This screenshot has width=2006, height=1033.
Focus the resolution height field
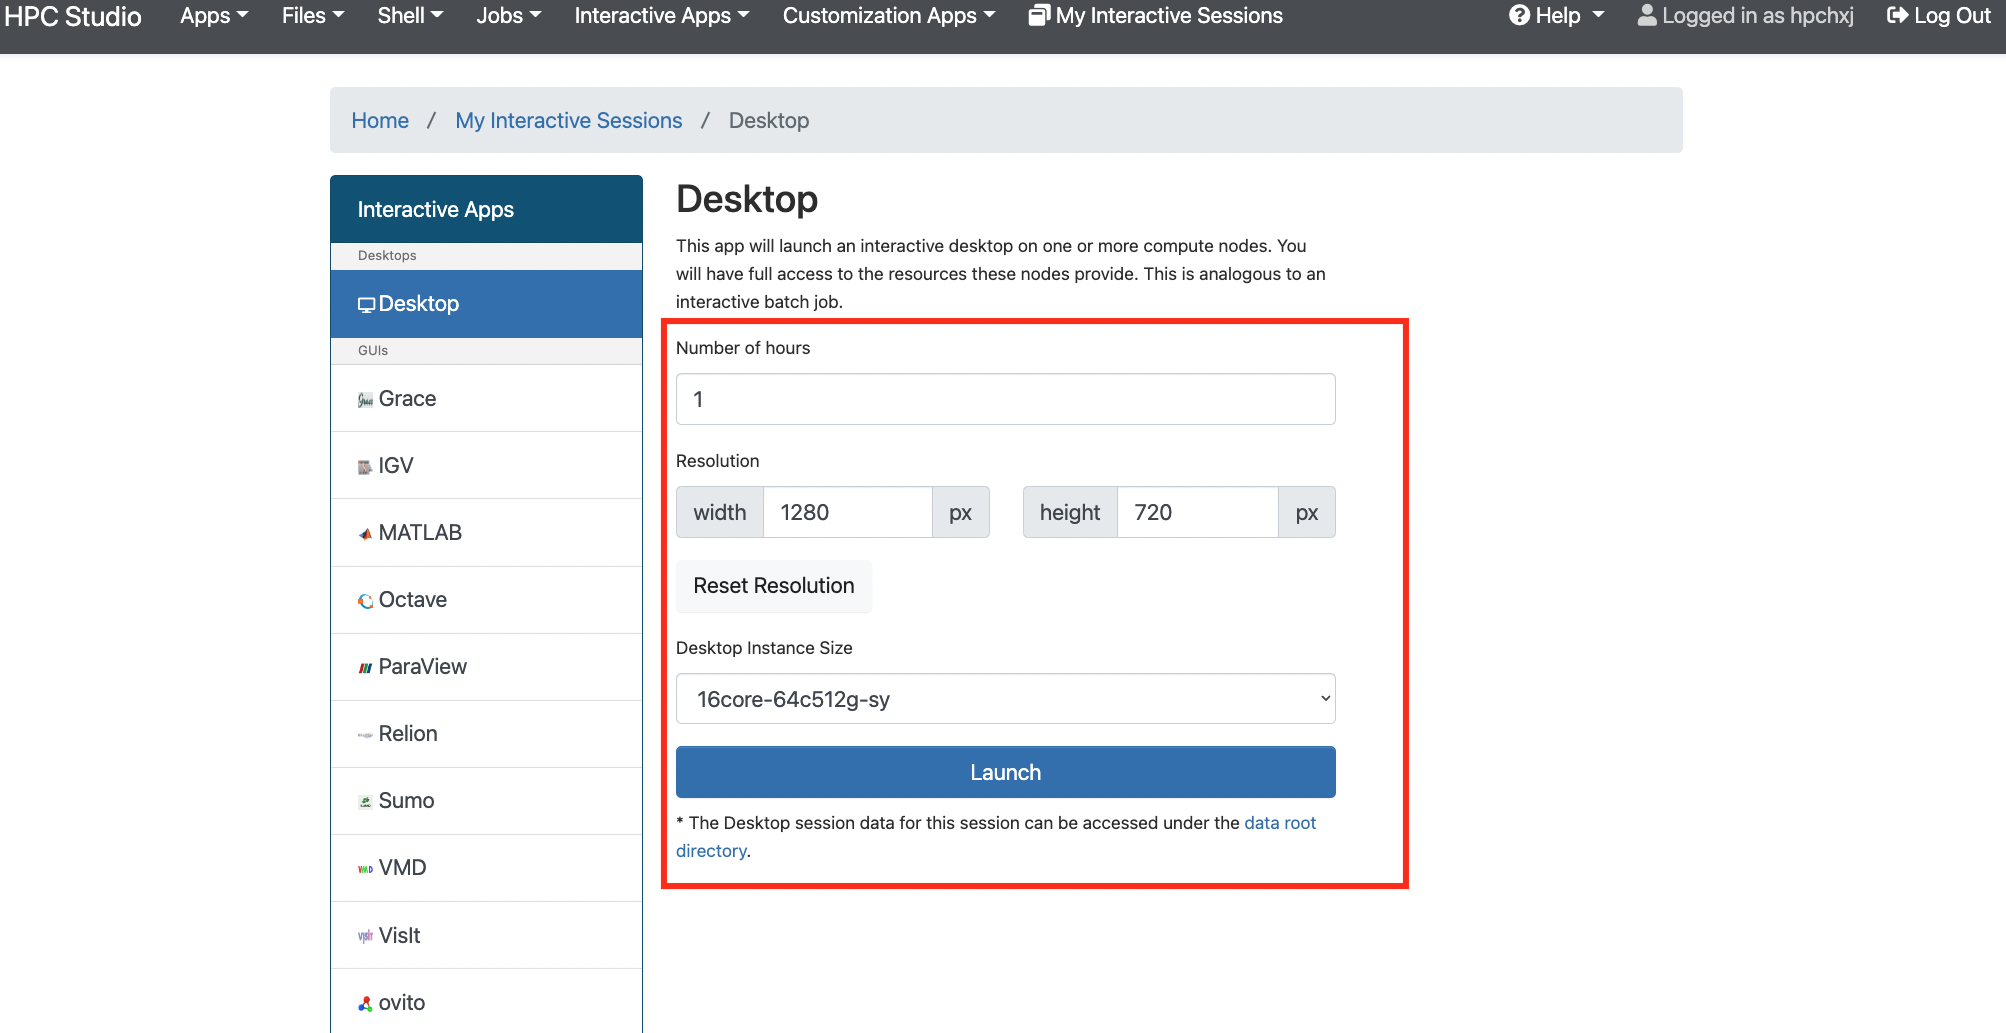point(1197,512)
